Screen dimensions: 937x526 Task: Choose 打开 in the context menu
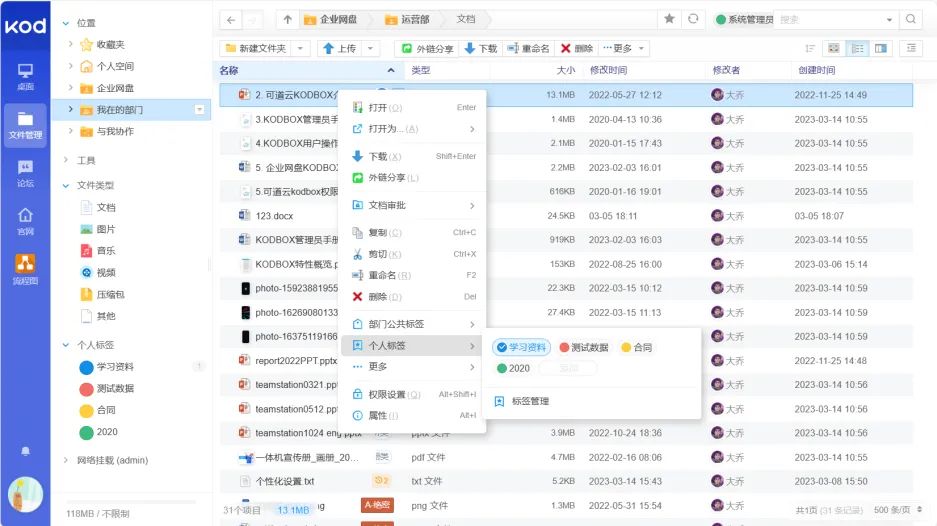tap(413, 108)
